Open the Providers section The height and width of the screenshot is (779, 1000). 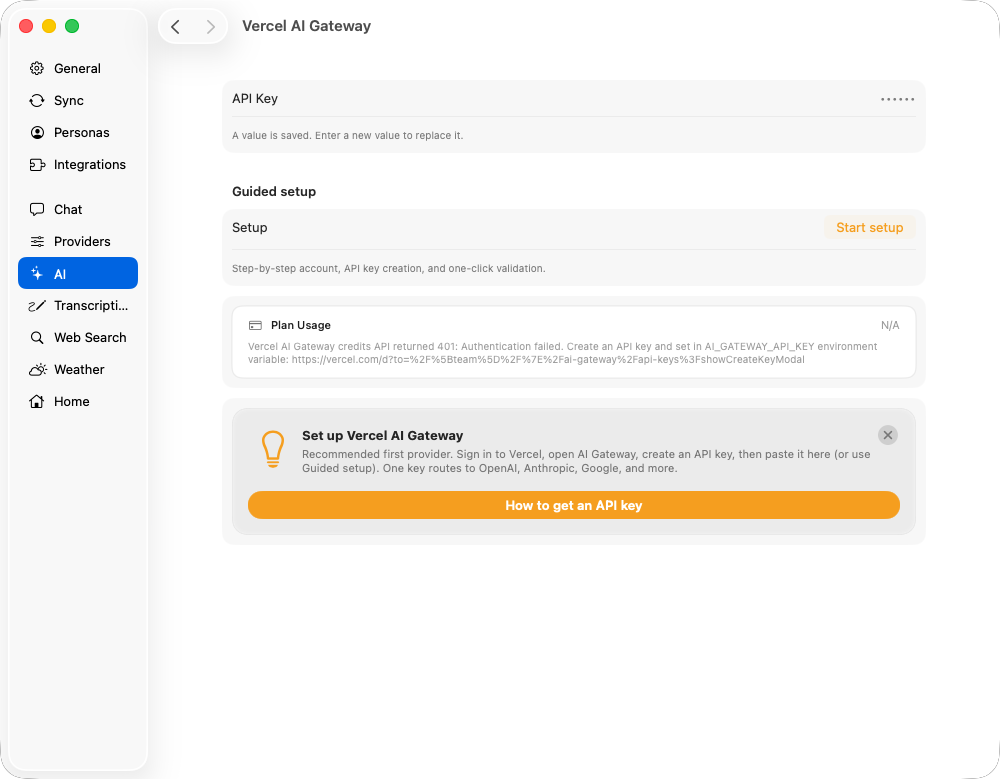tap(82, 241)
